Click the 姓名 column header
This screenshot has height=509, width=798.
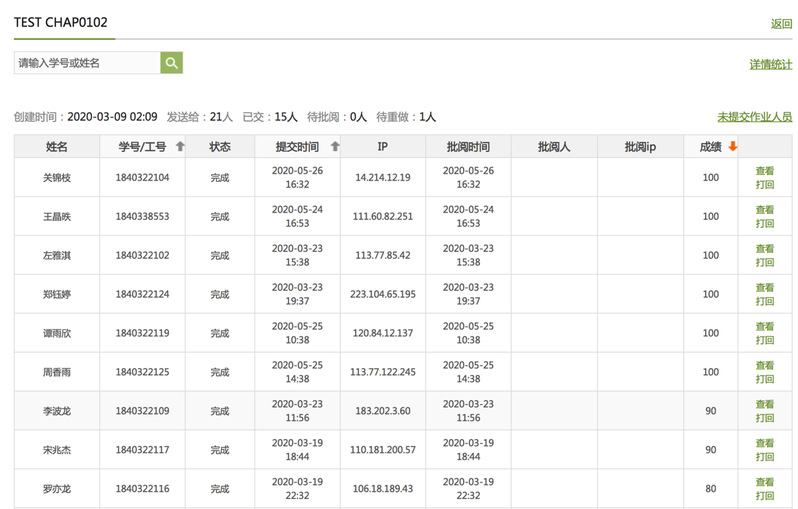coord(56,147)
